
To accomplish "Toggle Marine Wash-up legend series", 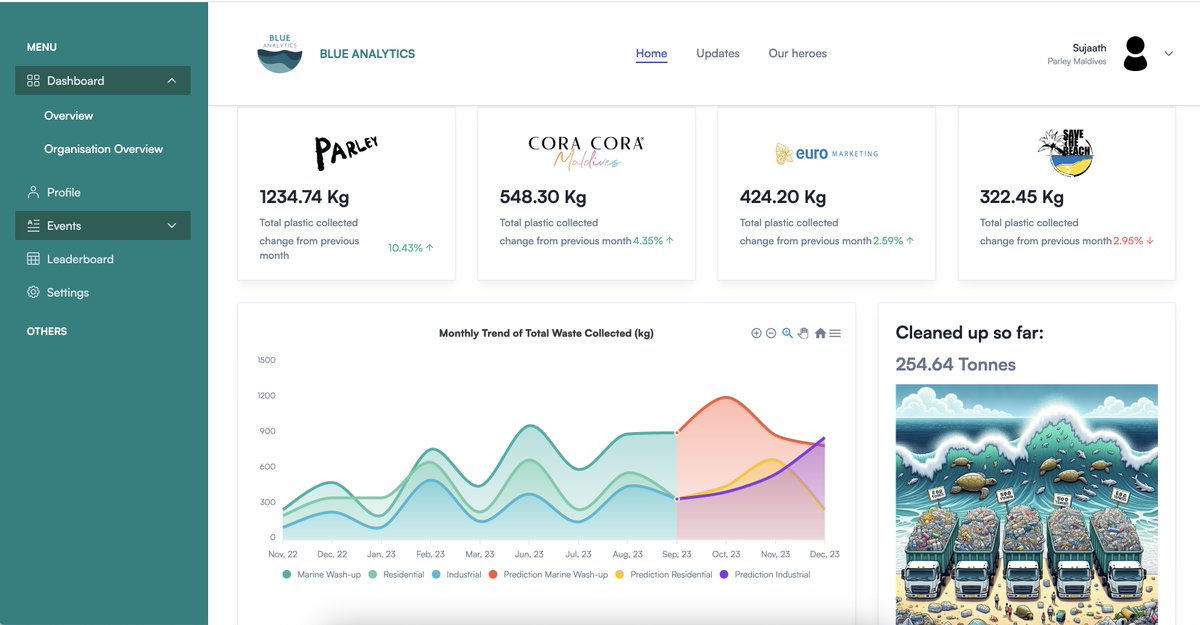I will pyautogui.click(x=322, y=575).
